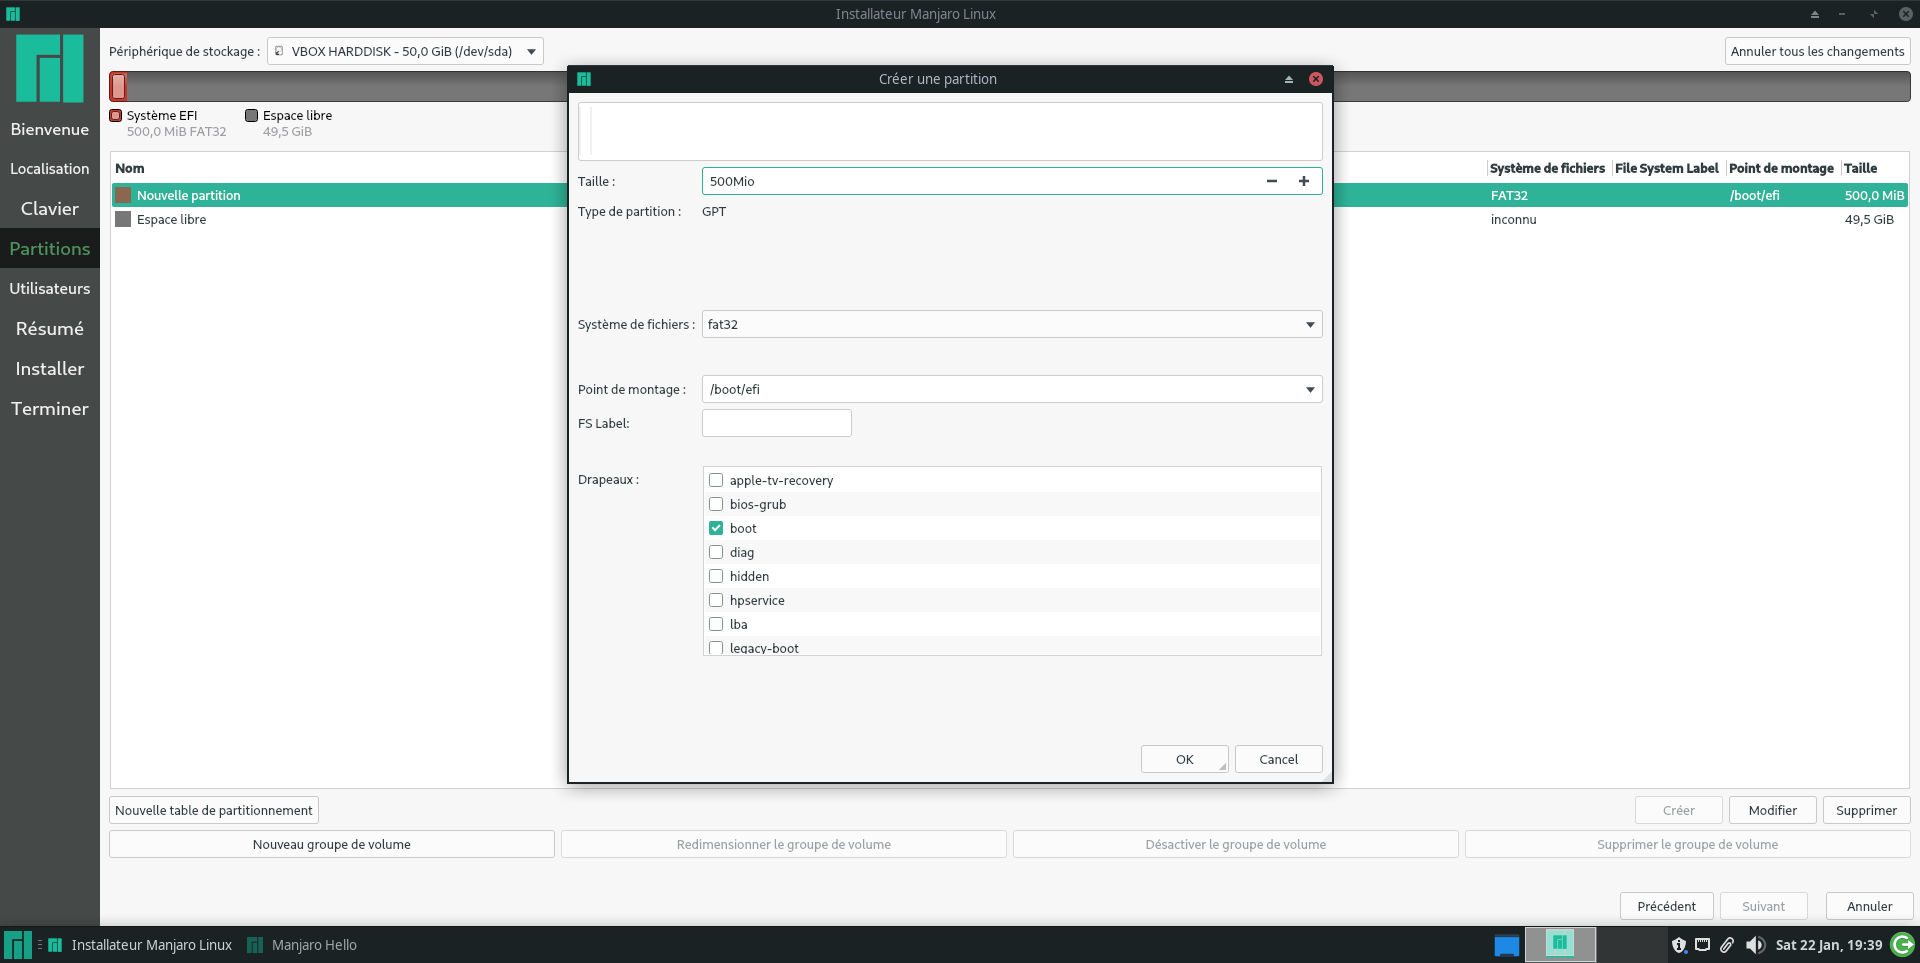The width and height of the screenshot is (1920, 963).
Task: Shade the Créer une partition dialog via its roll-up icon
Action: [1288, 79]
